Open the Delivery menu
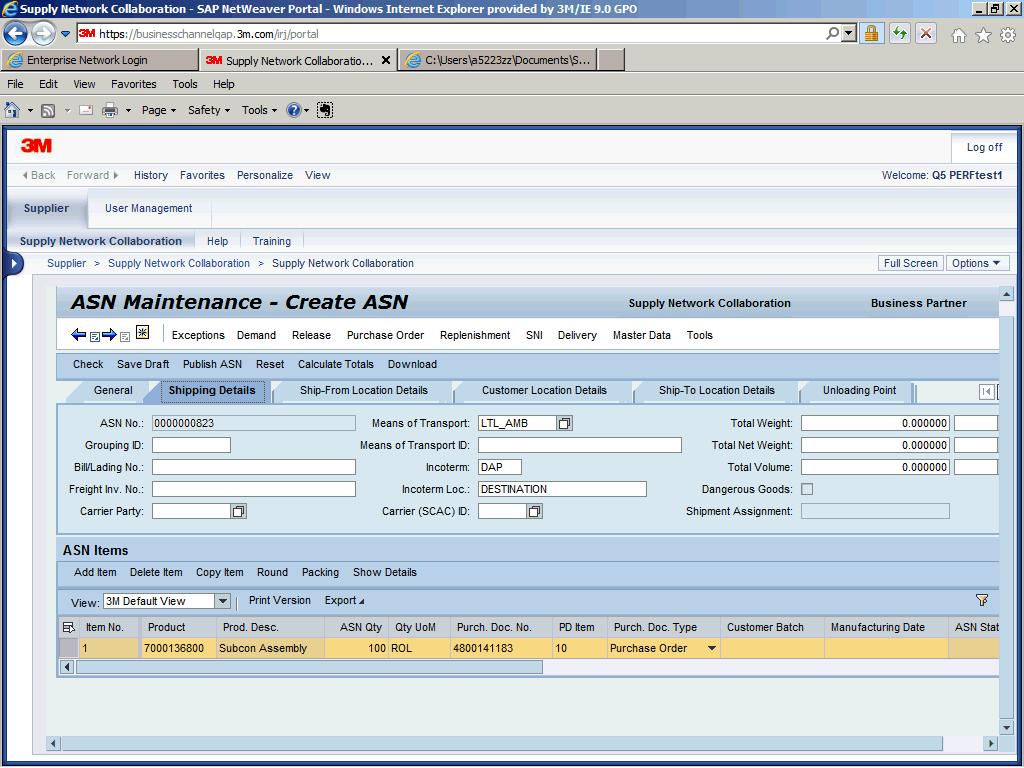 (577, 335)
